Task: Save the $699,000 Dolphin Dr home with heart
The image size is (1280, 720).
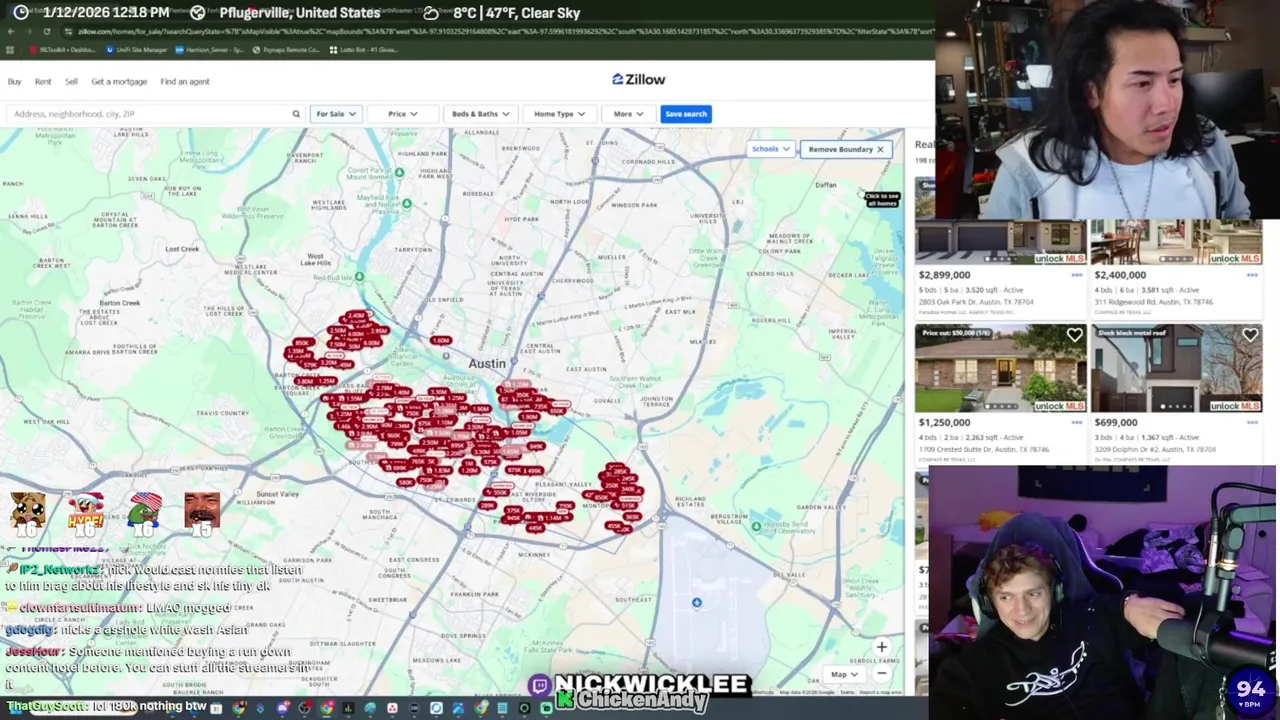Action: (x=1250, y=336)
